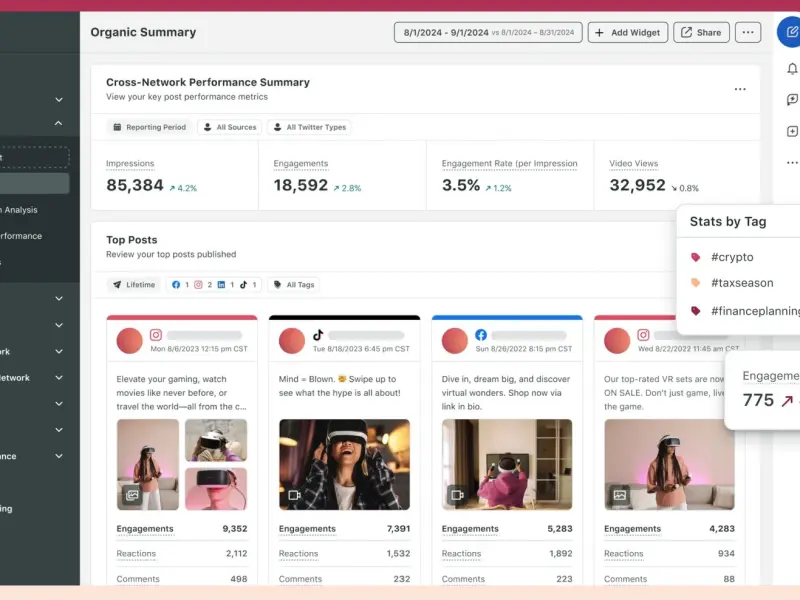Open the blue Compose post icon

pyautogui.click(x=790, y=32)
